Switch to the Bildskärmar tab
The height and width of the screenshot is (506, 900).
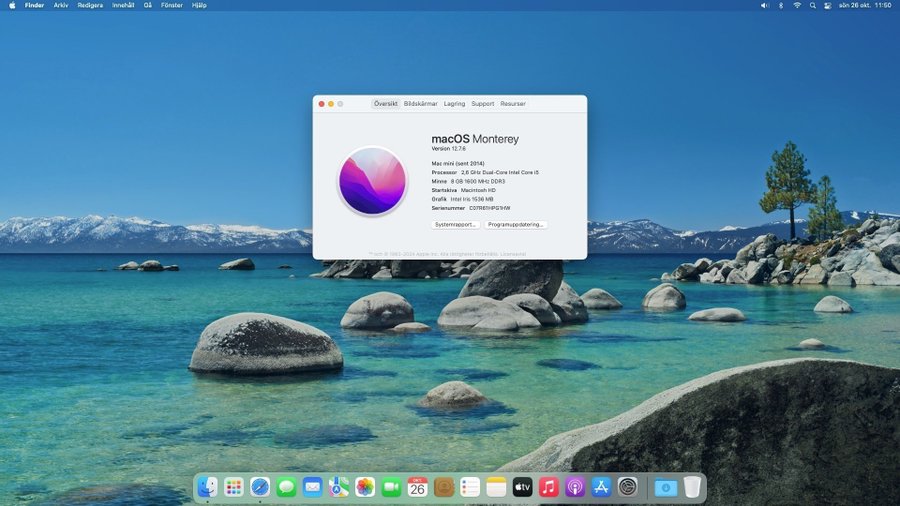[420, 104]
